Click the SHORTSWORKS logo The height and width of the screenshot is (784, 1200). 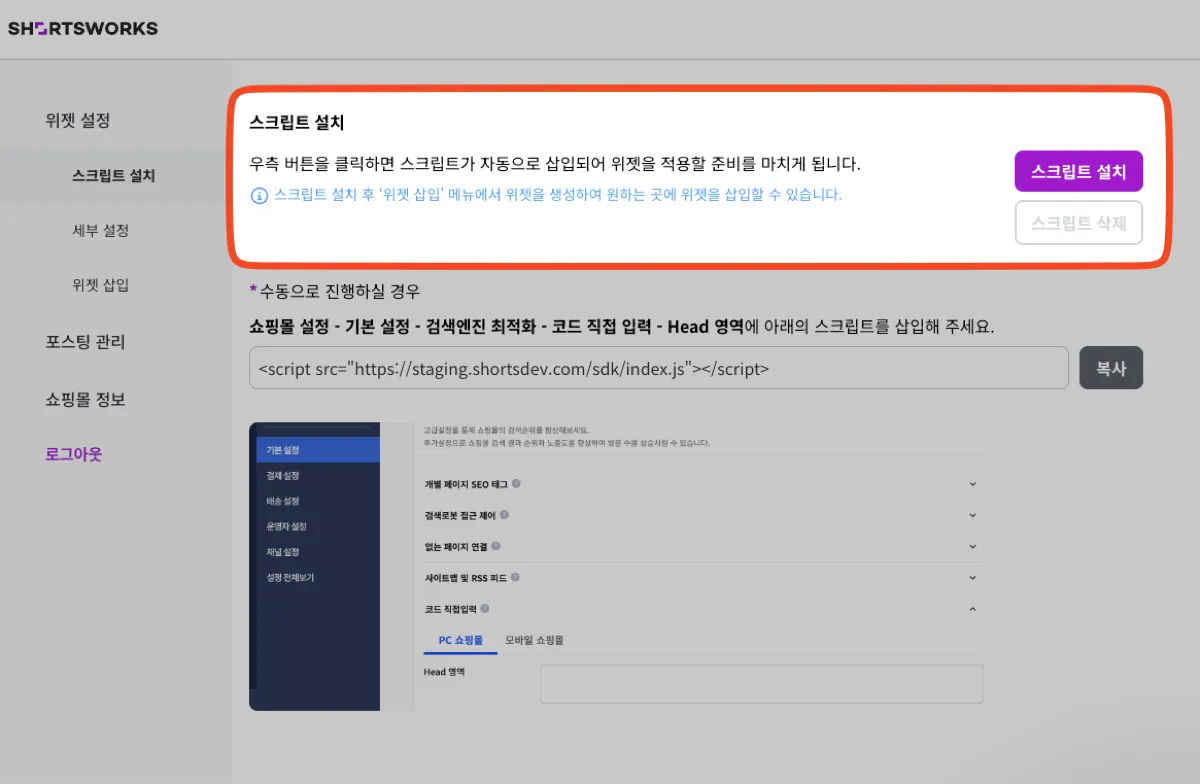(83, 29)
